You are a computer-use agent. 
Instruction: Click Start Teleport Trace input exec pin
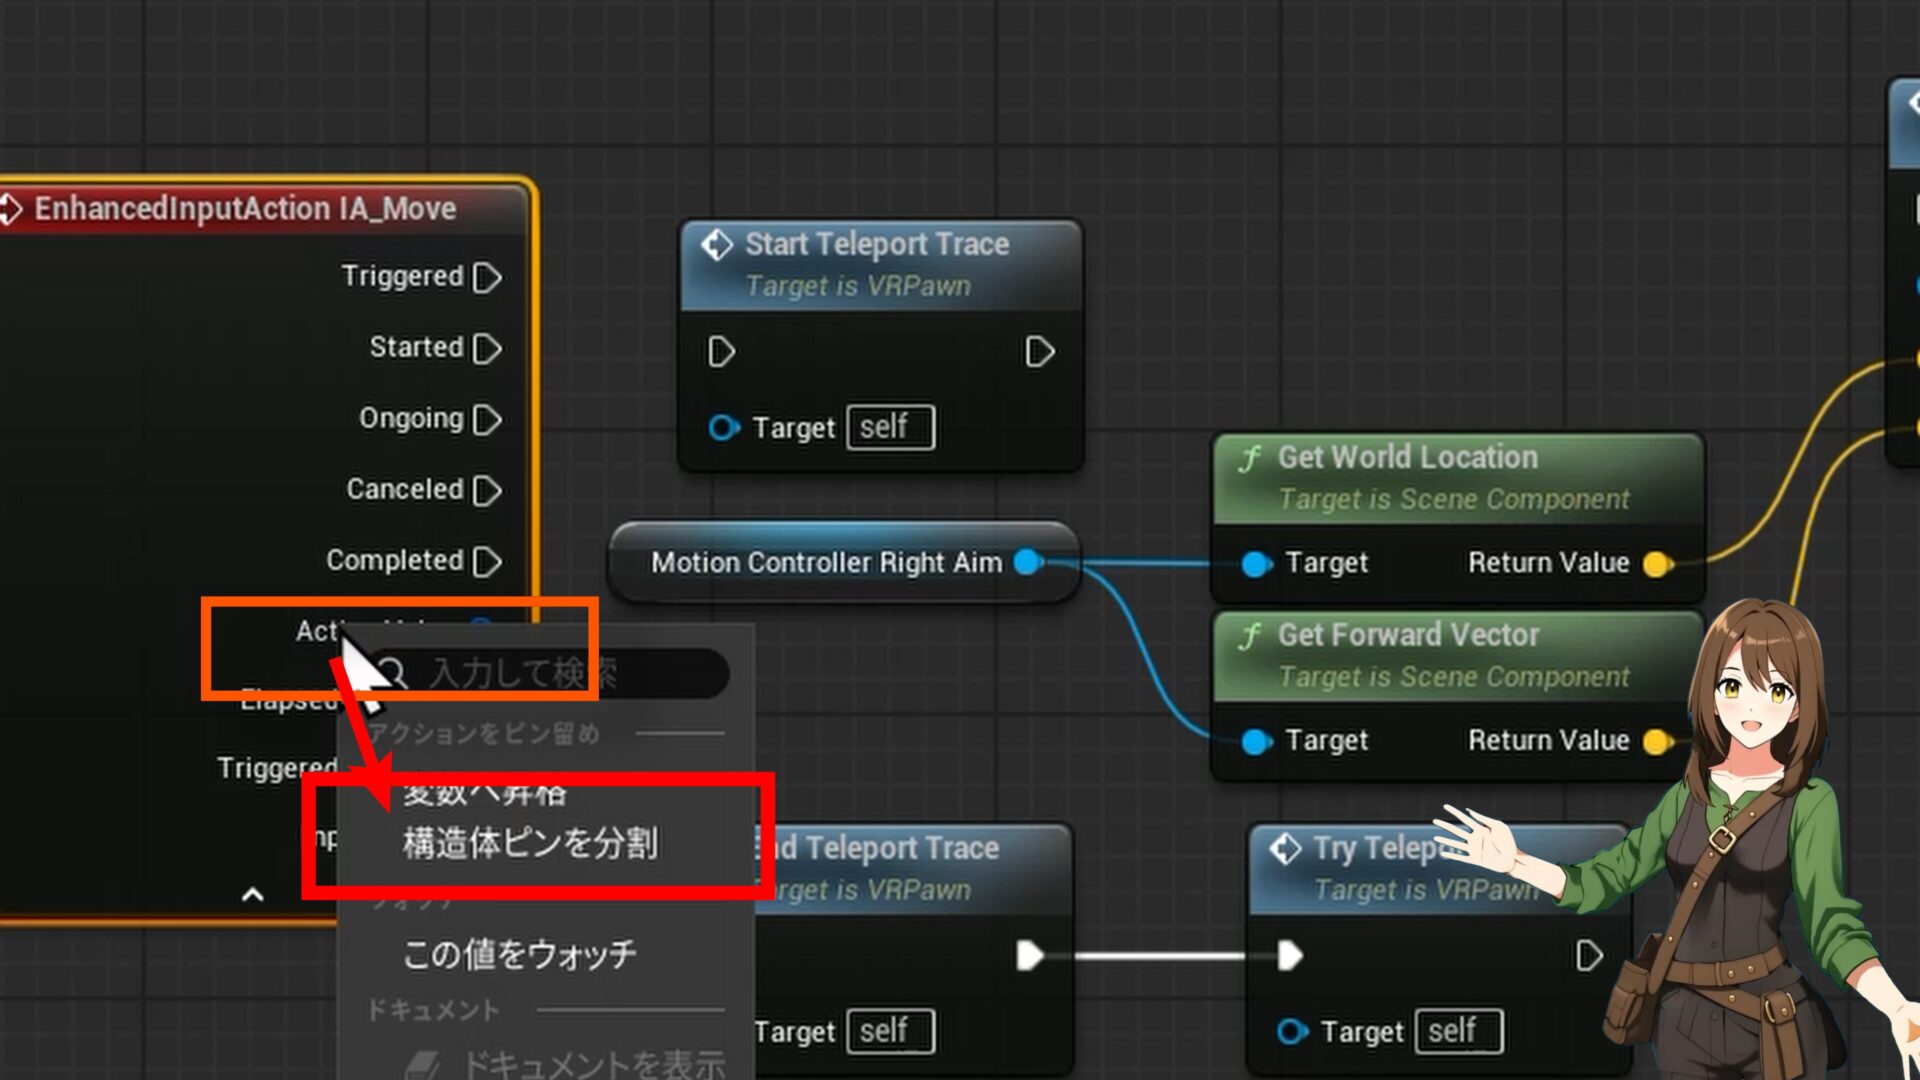click(721, 352)
